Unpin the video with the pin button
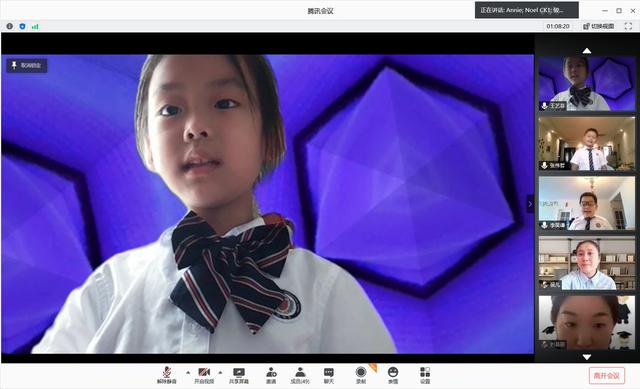Viewport: 640px width, 389px height. click(27, 65)
